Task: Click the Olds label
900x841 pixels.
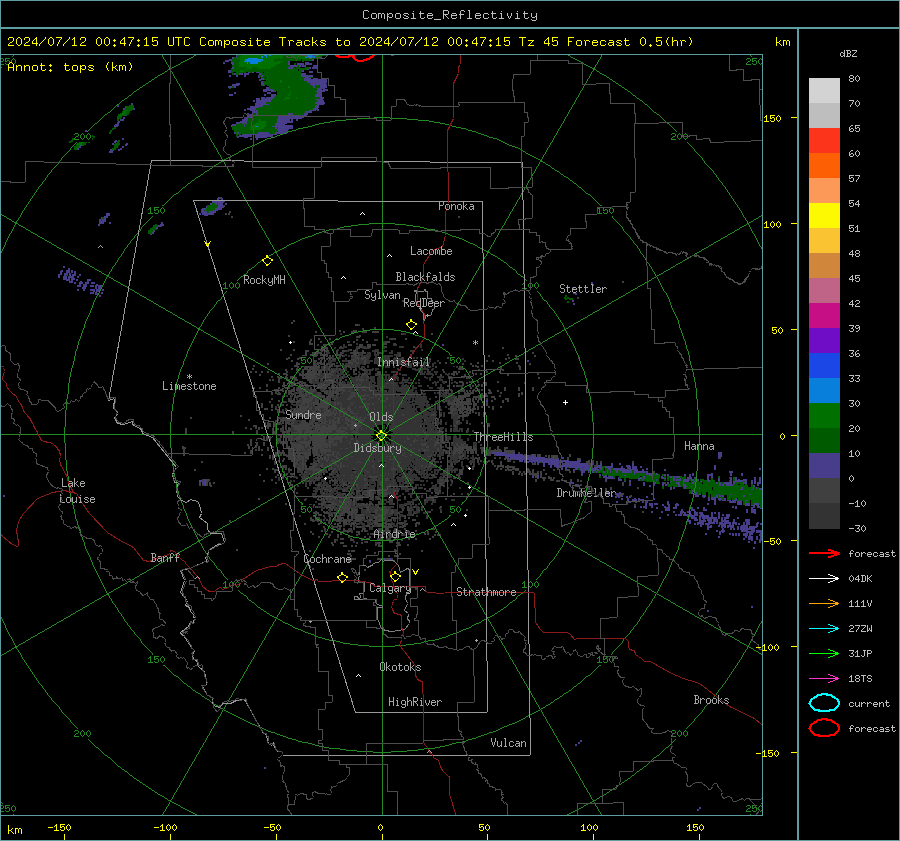Action: coord(381,417)
